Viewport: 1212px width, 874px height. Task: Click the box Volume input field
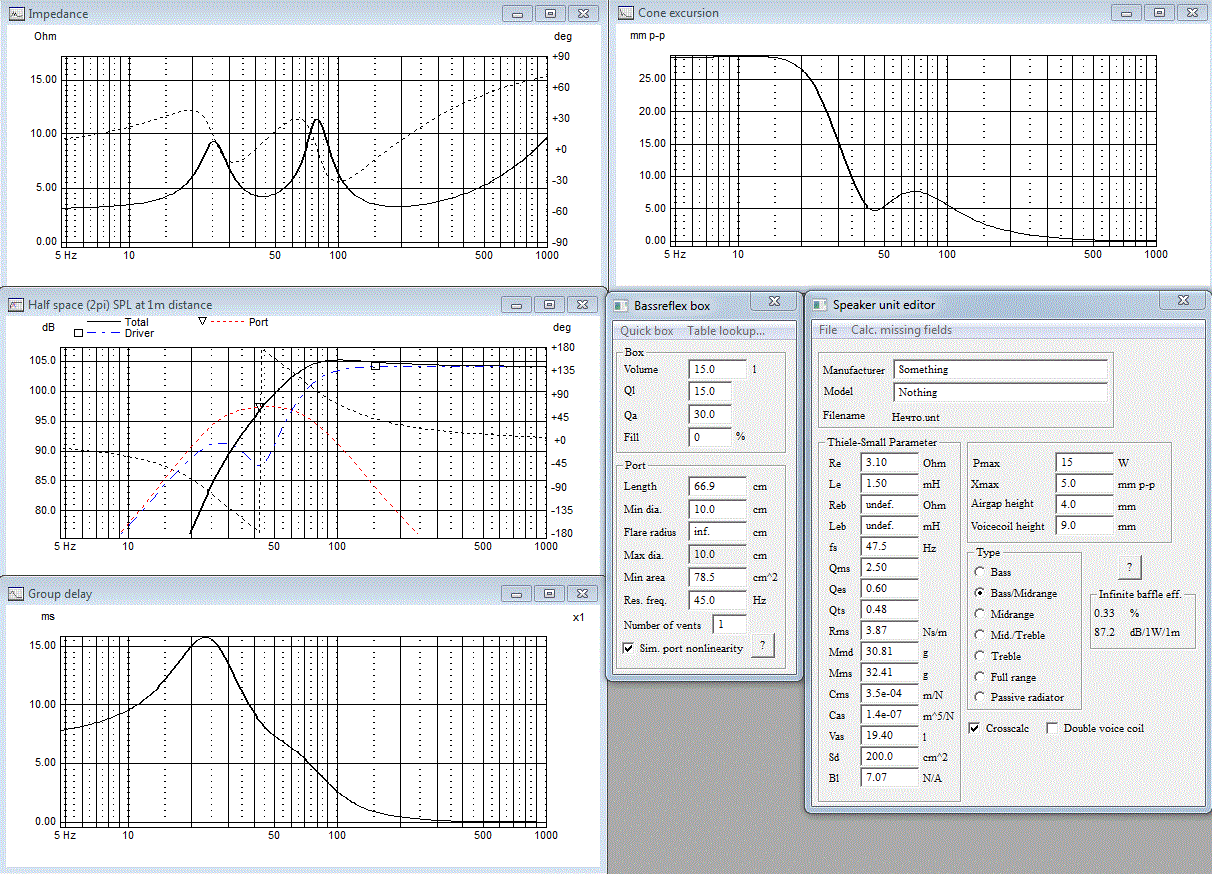click(717, 369)
